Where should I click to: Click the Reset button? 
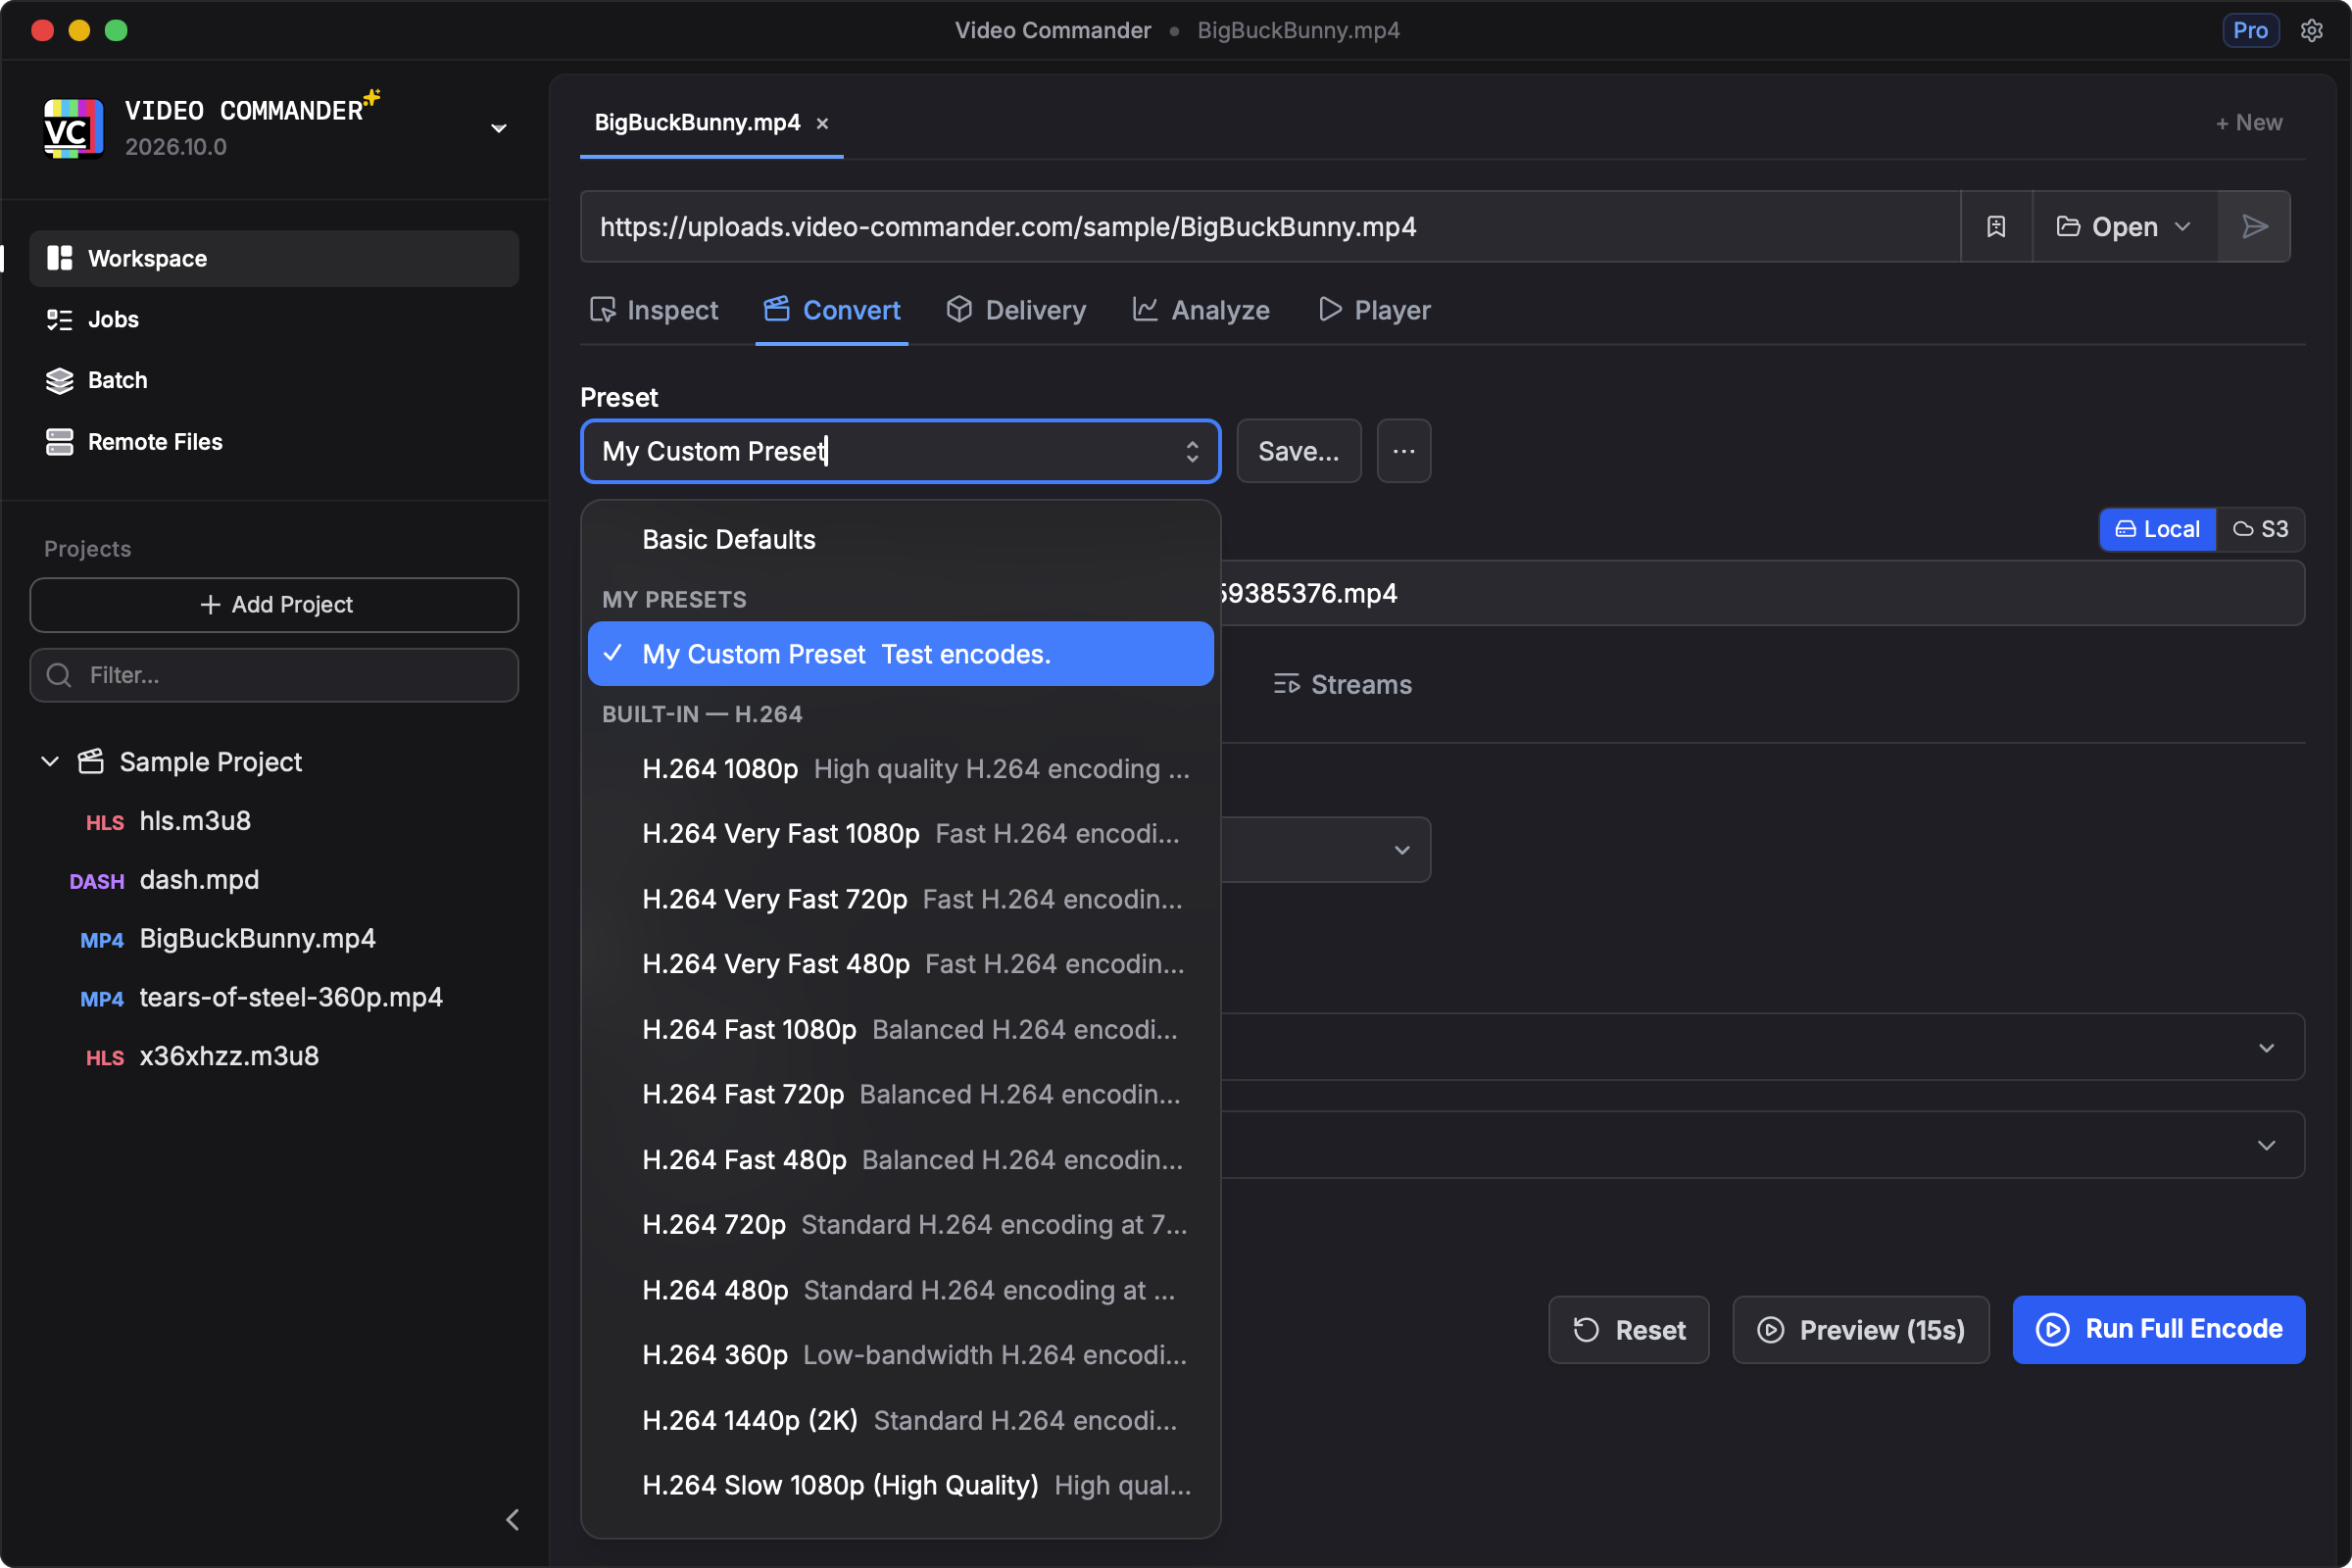point(1628,1330)
